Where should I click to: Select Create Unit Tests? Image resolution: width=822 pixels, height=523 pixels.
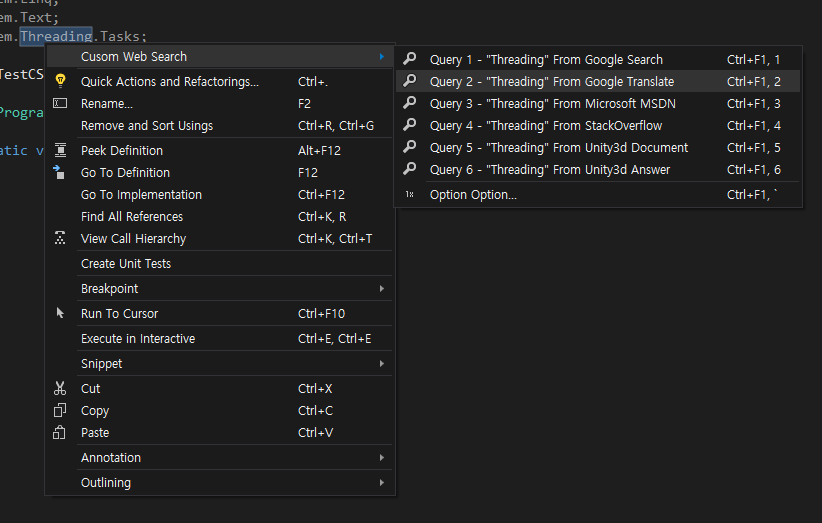(x=219, y=264)
